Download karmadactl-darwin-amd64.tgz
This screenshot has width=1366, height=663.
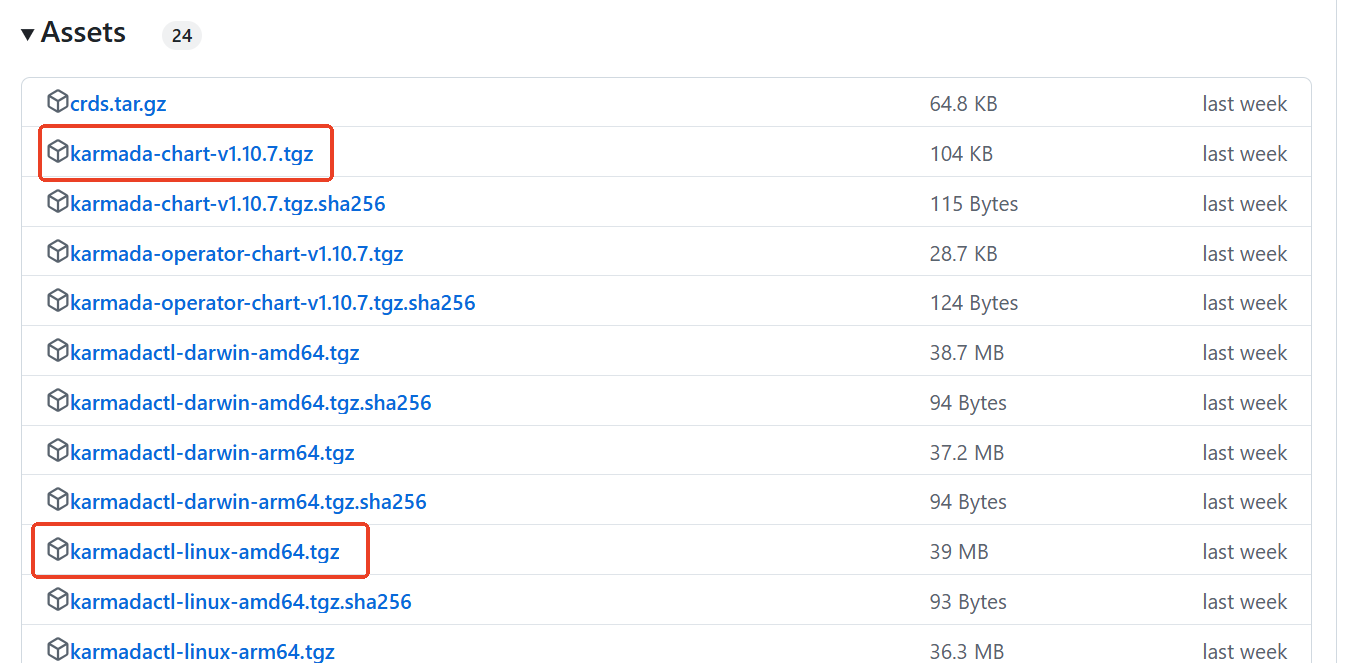point(214,353)
